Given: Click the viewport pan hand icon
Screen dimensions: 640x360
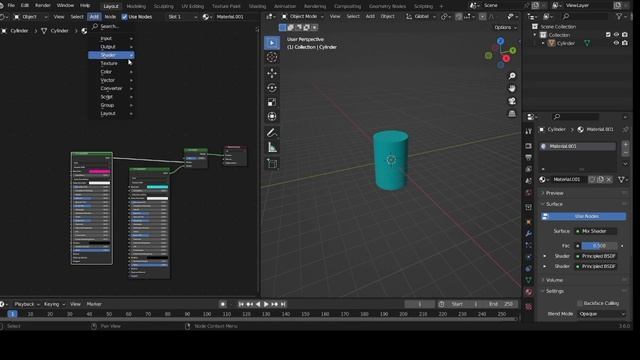Looking at the screenshot, I should (x=512, y=89).
